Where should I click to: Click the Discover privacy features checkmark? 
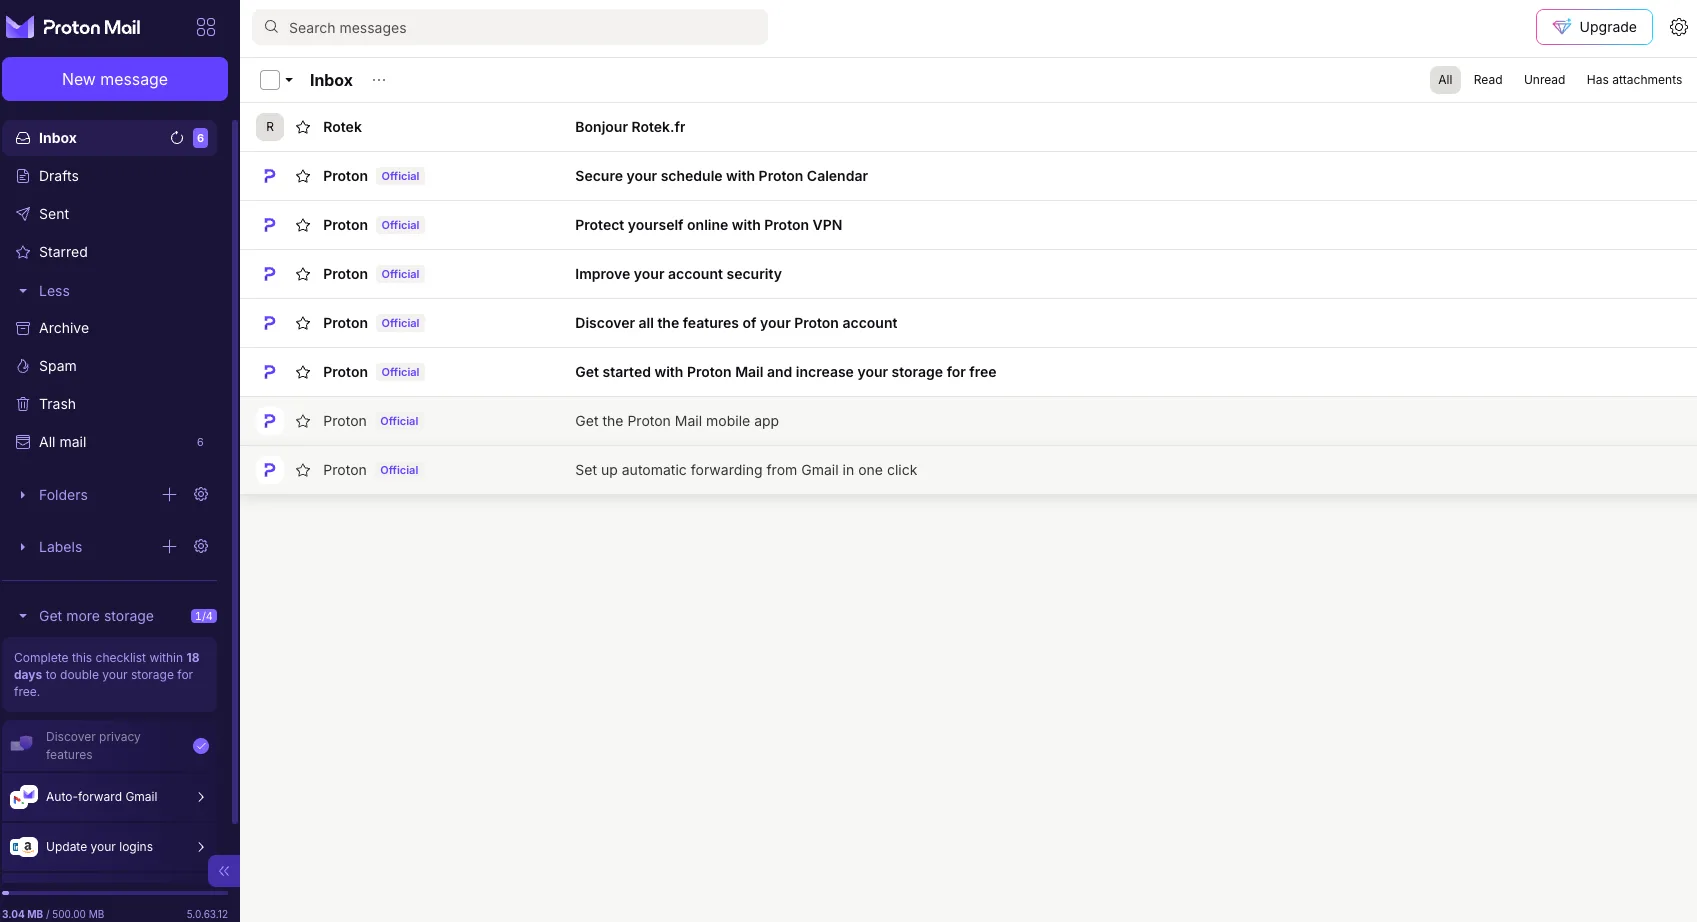[x=201, y=746]
